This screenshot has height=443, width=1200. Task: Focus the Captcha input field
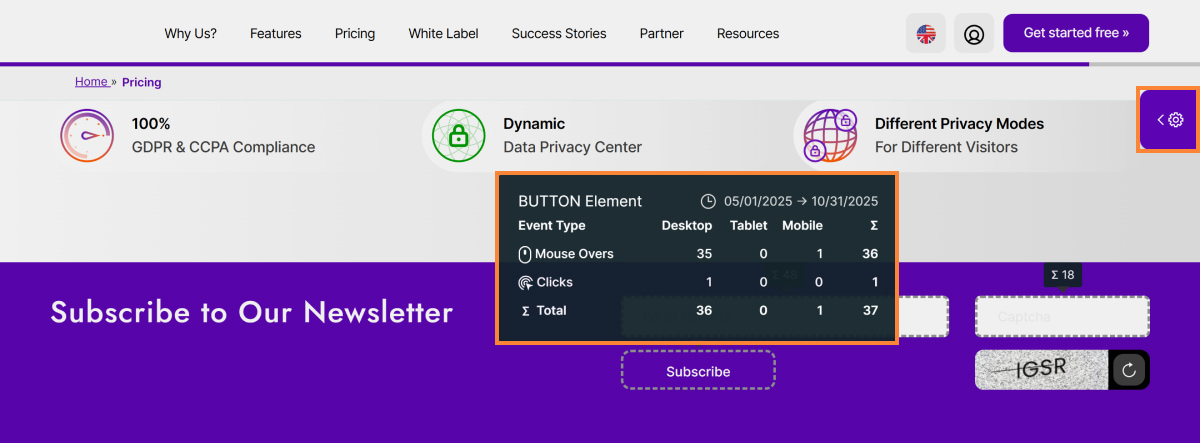tap(1062, 316)
